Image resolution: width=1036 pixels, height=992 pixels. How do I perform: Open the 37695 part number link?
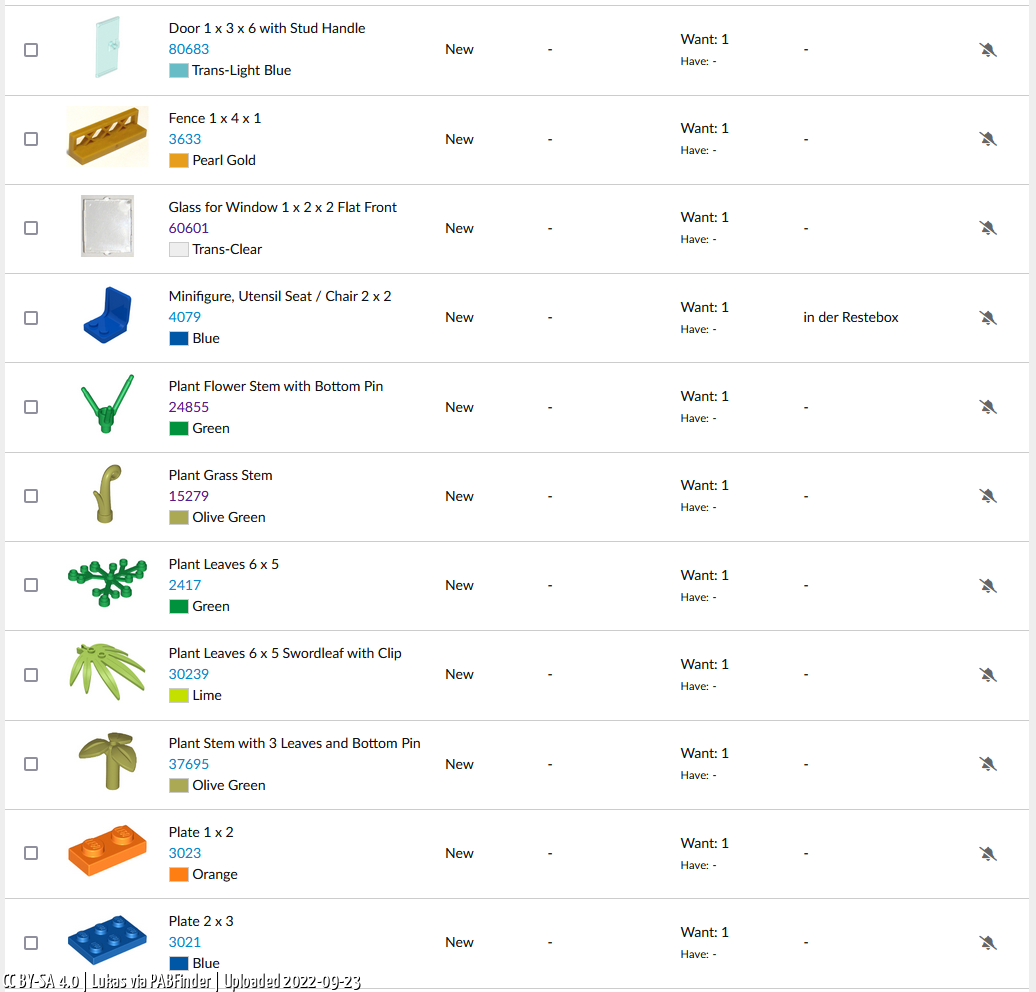tap(188, 764)
